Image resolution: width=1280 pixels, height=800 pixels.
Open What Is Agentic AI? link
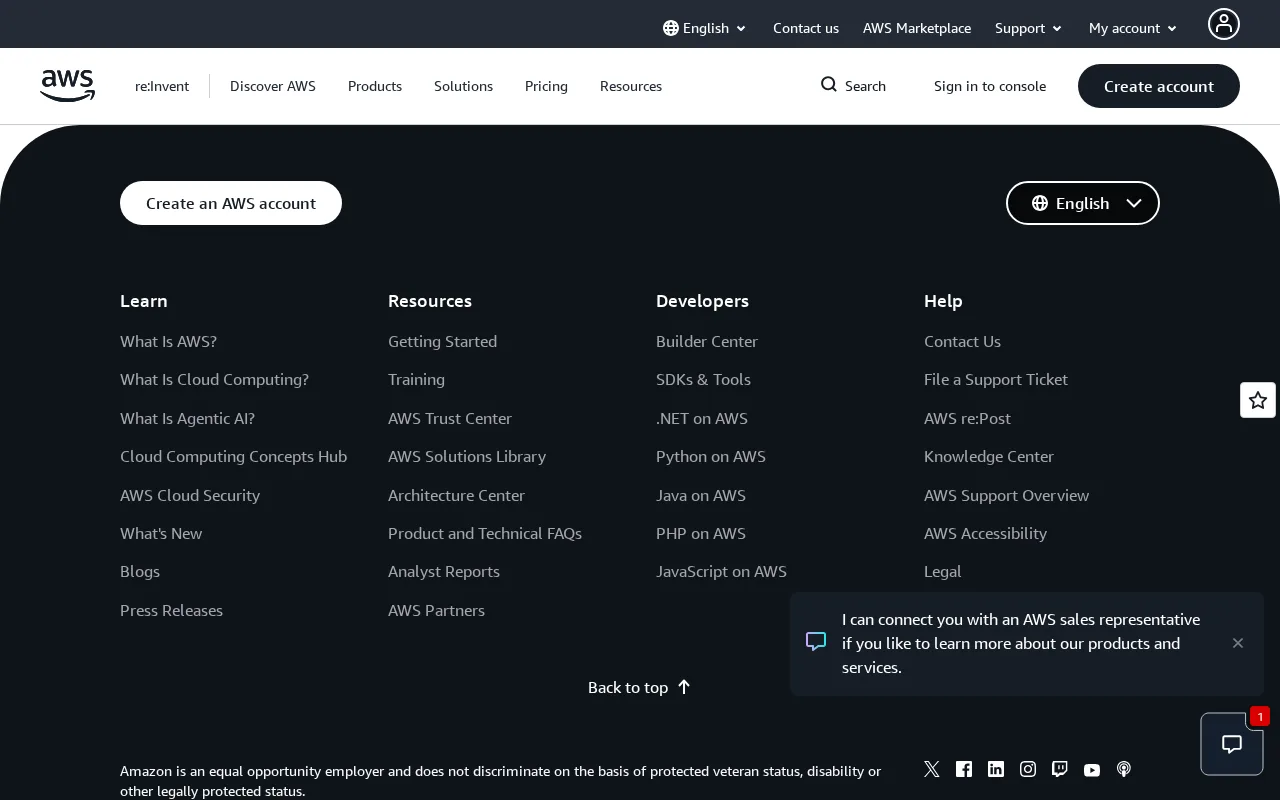coord(187,418)
